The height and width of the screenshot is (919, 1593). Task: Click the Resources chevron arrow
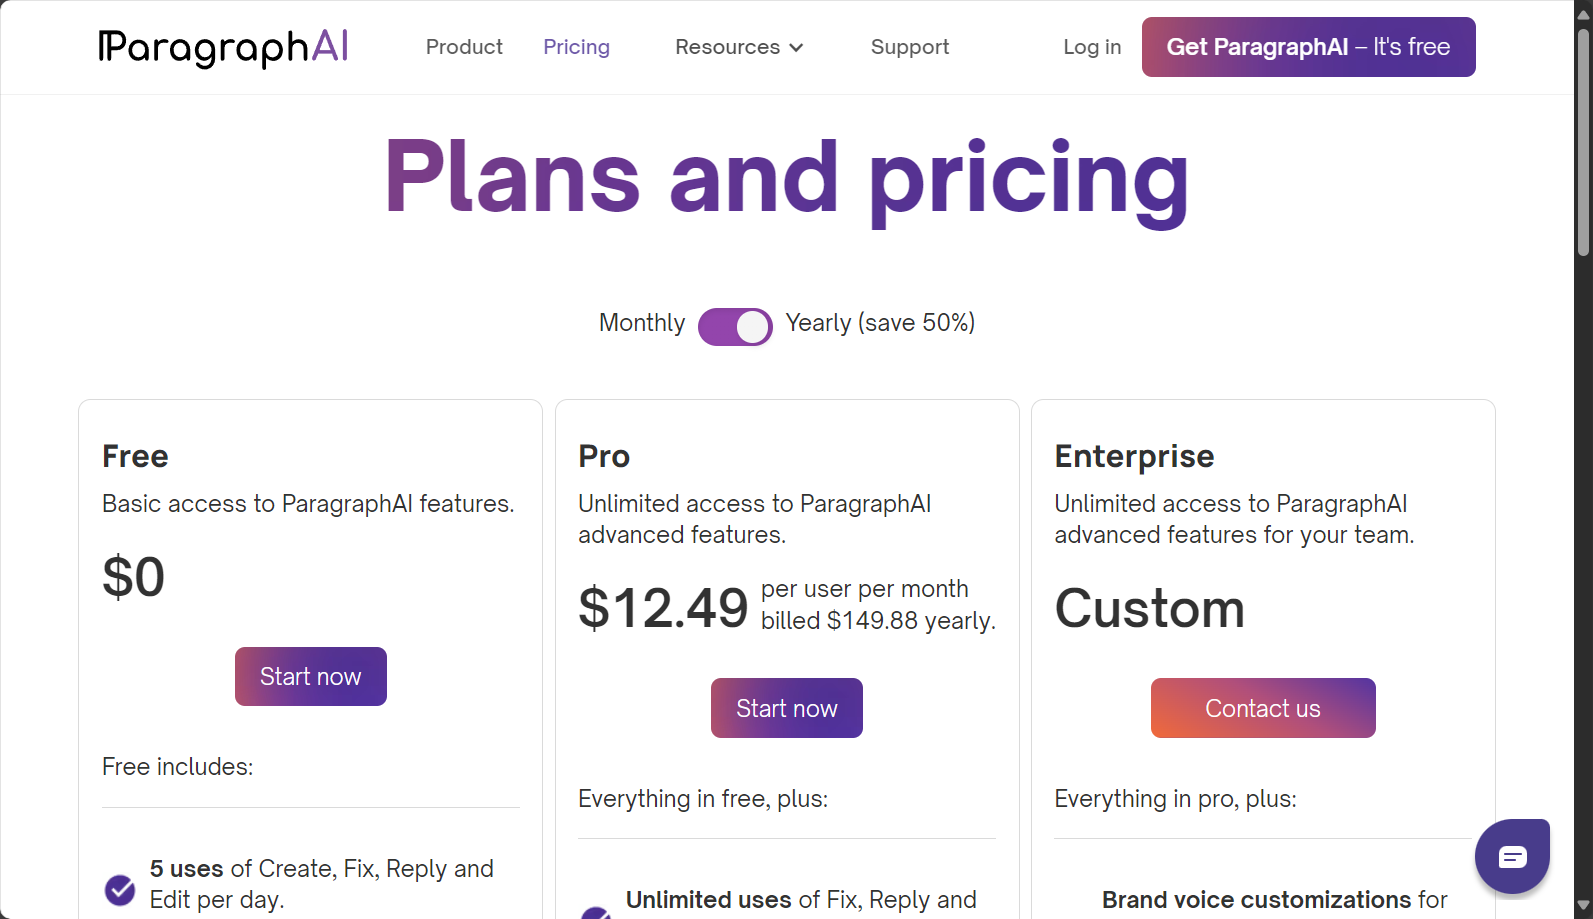pos(796,48)
